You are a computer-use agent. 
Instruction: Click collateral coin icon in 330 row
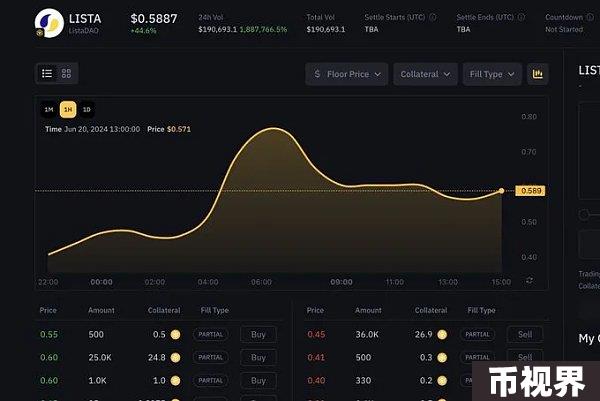tap(442, 380)
